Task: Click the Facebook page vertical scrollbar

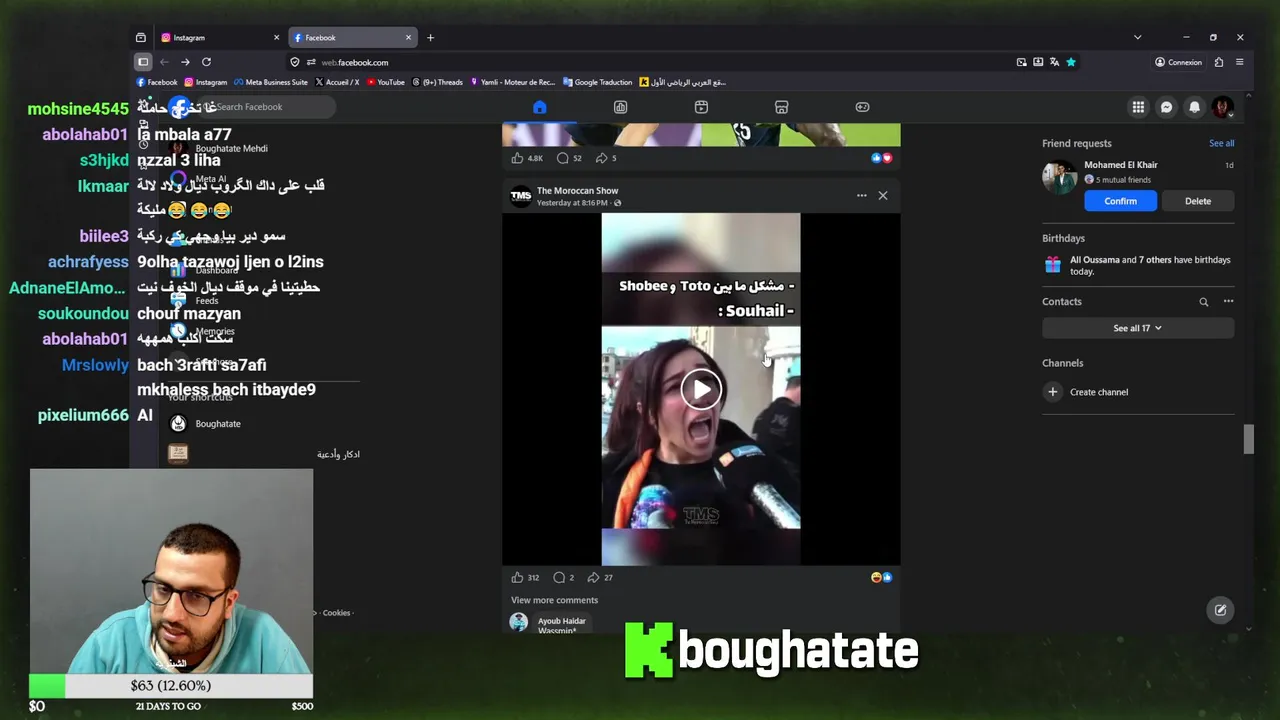Action: (x=1248, y=440)
